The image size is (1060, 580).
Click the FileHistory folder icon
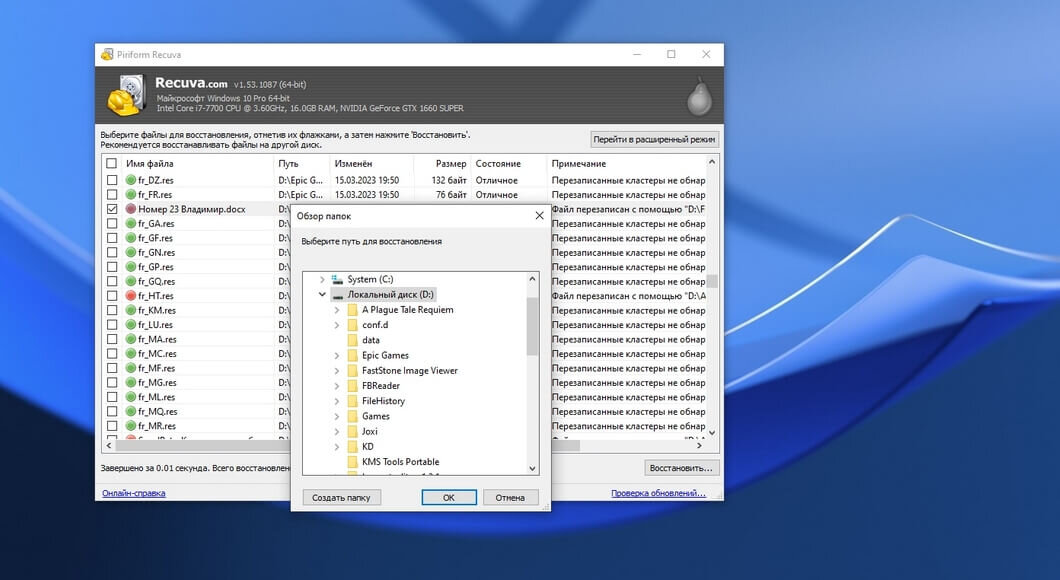tap(352, 401)
